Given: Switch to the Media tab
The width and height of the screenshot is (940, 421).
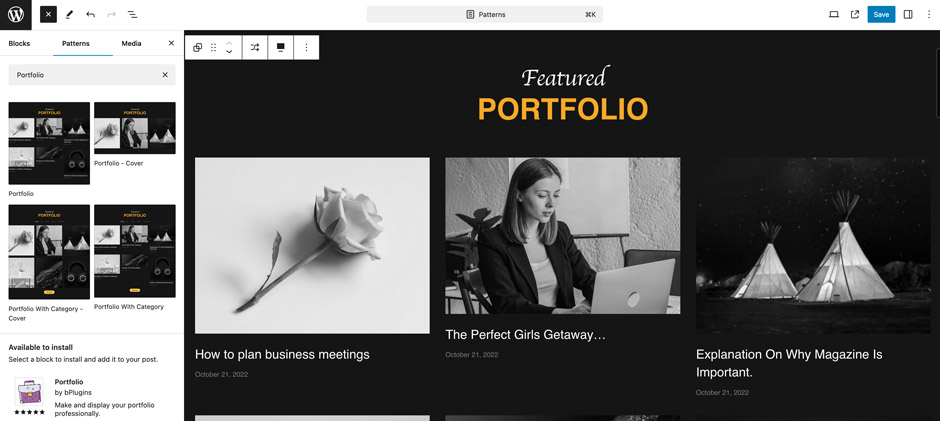Looking at the screenshot, I should (x=131, y=44).
